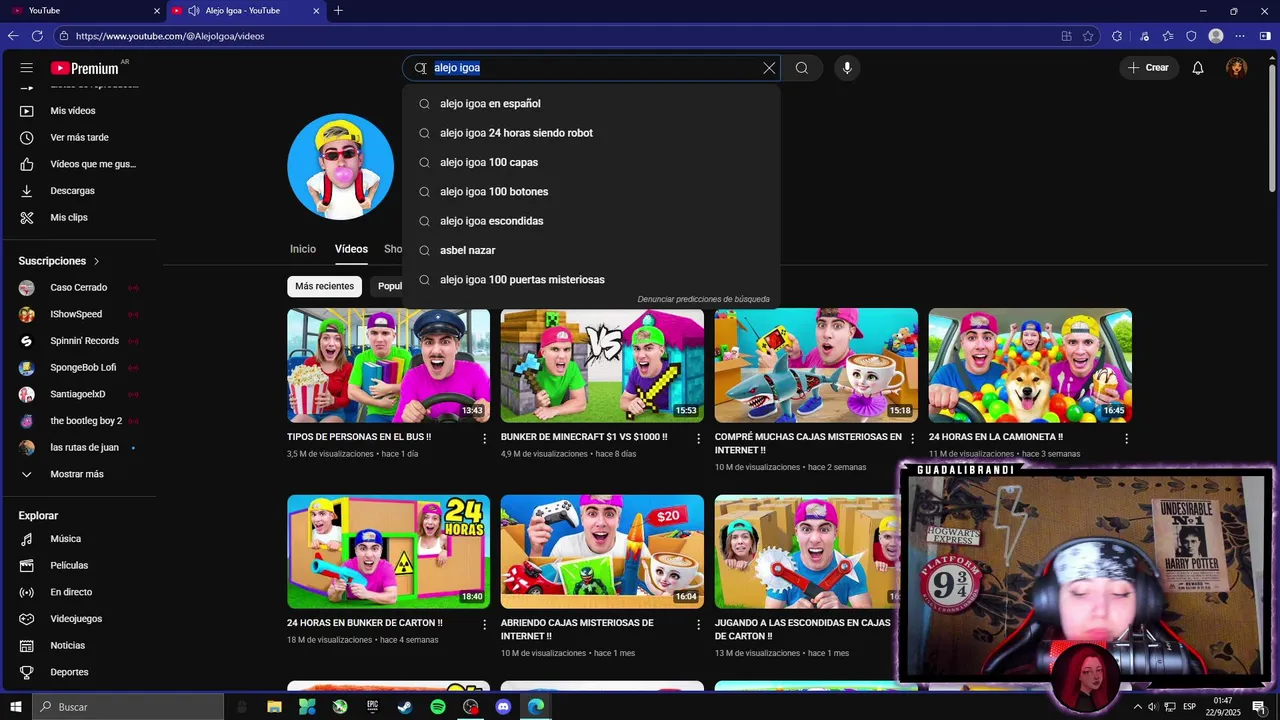
Task: Open Caso Cerrado subscription
Action: point(78,288)
